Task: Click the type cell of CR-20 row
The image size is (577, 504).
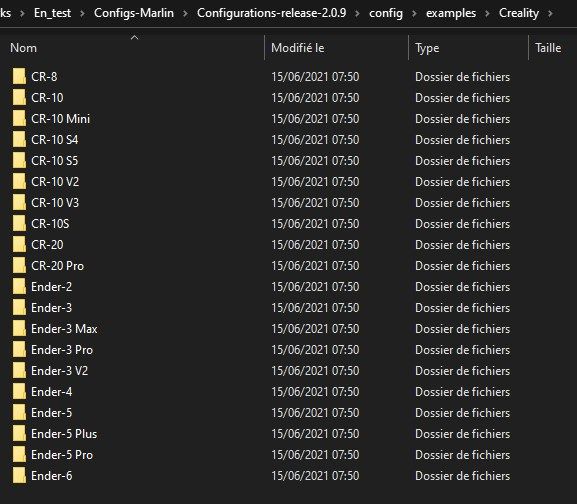Action: point(463,245)
